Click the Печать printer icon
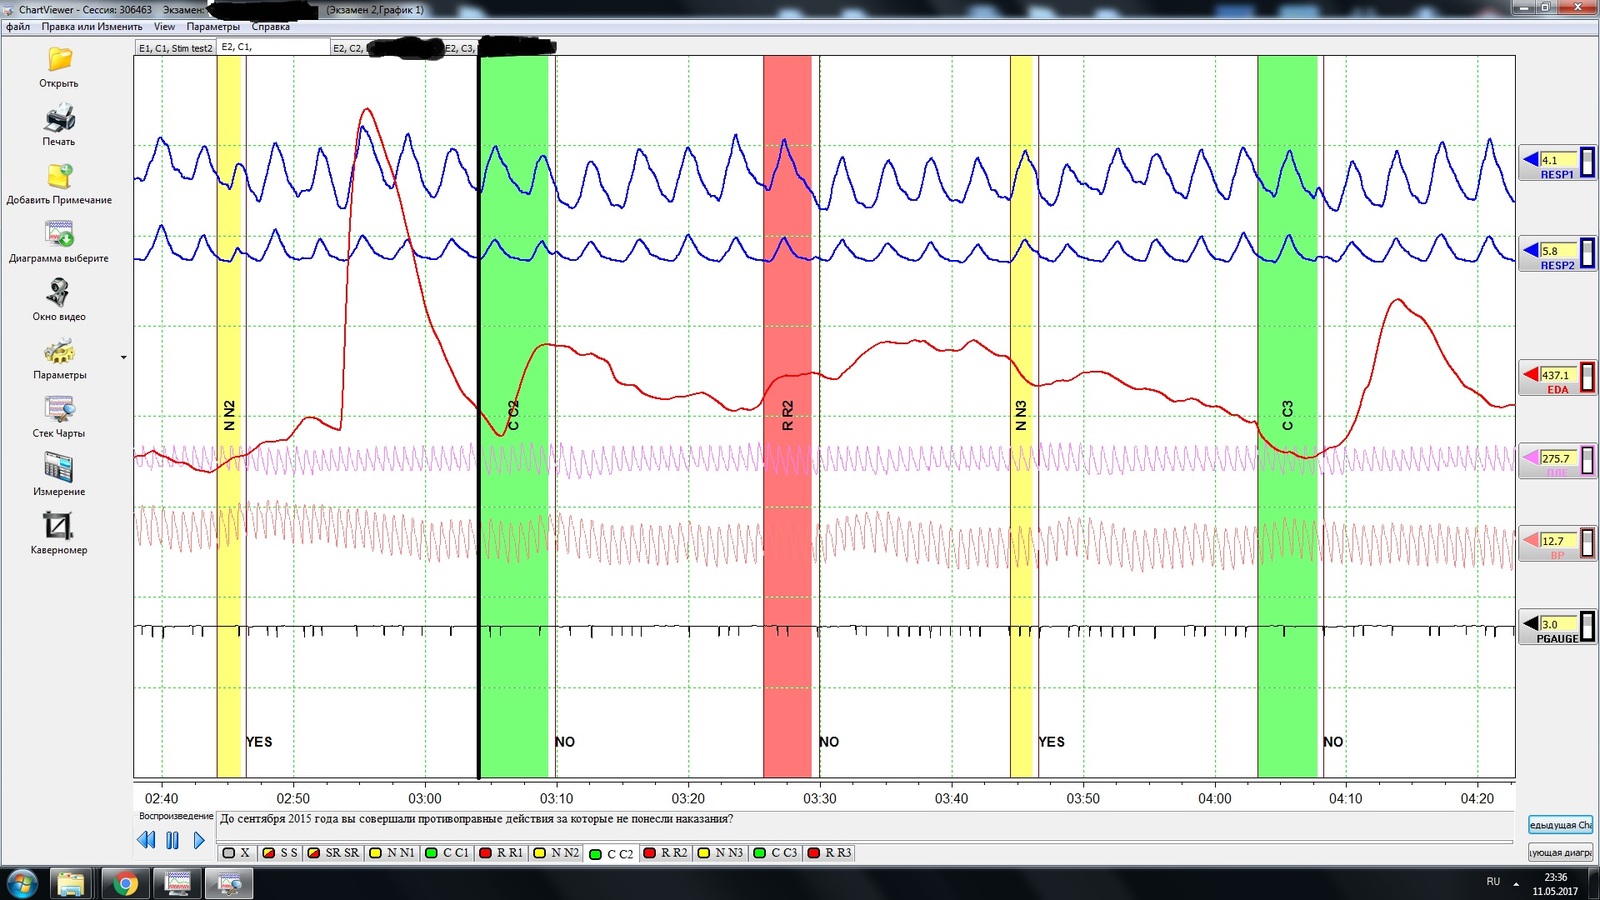This screenshot has height=900, width=1600. pos(60,118)
